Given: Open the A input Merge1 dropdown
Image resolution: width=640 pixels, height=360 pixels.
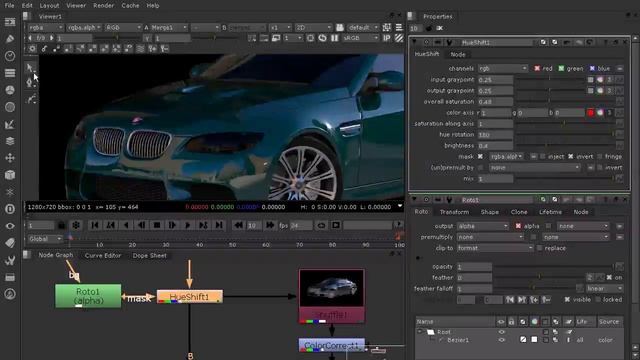Looking at the screenshot, I should pos(169,27).
